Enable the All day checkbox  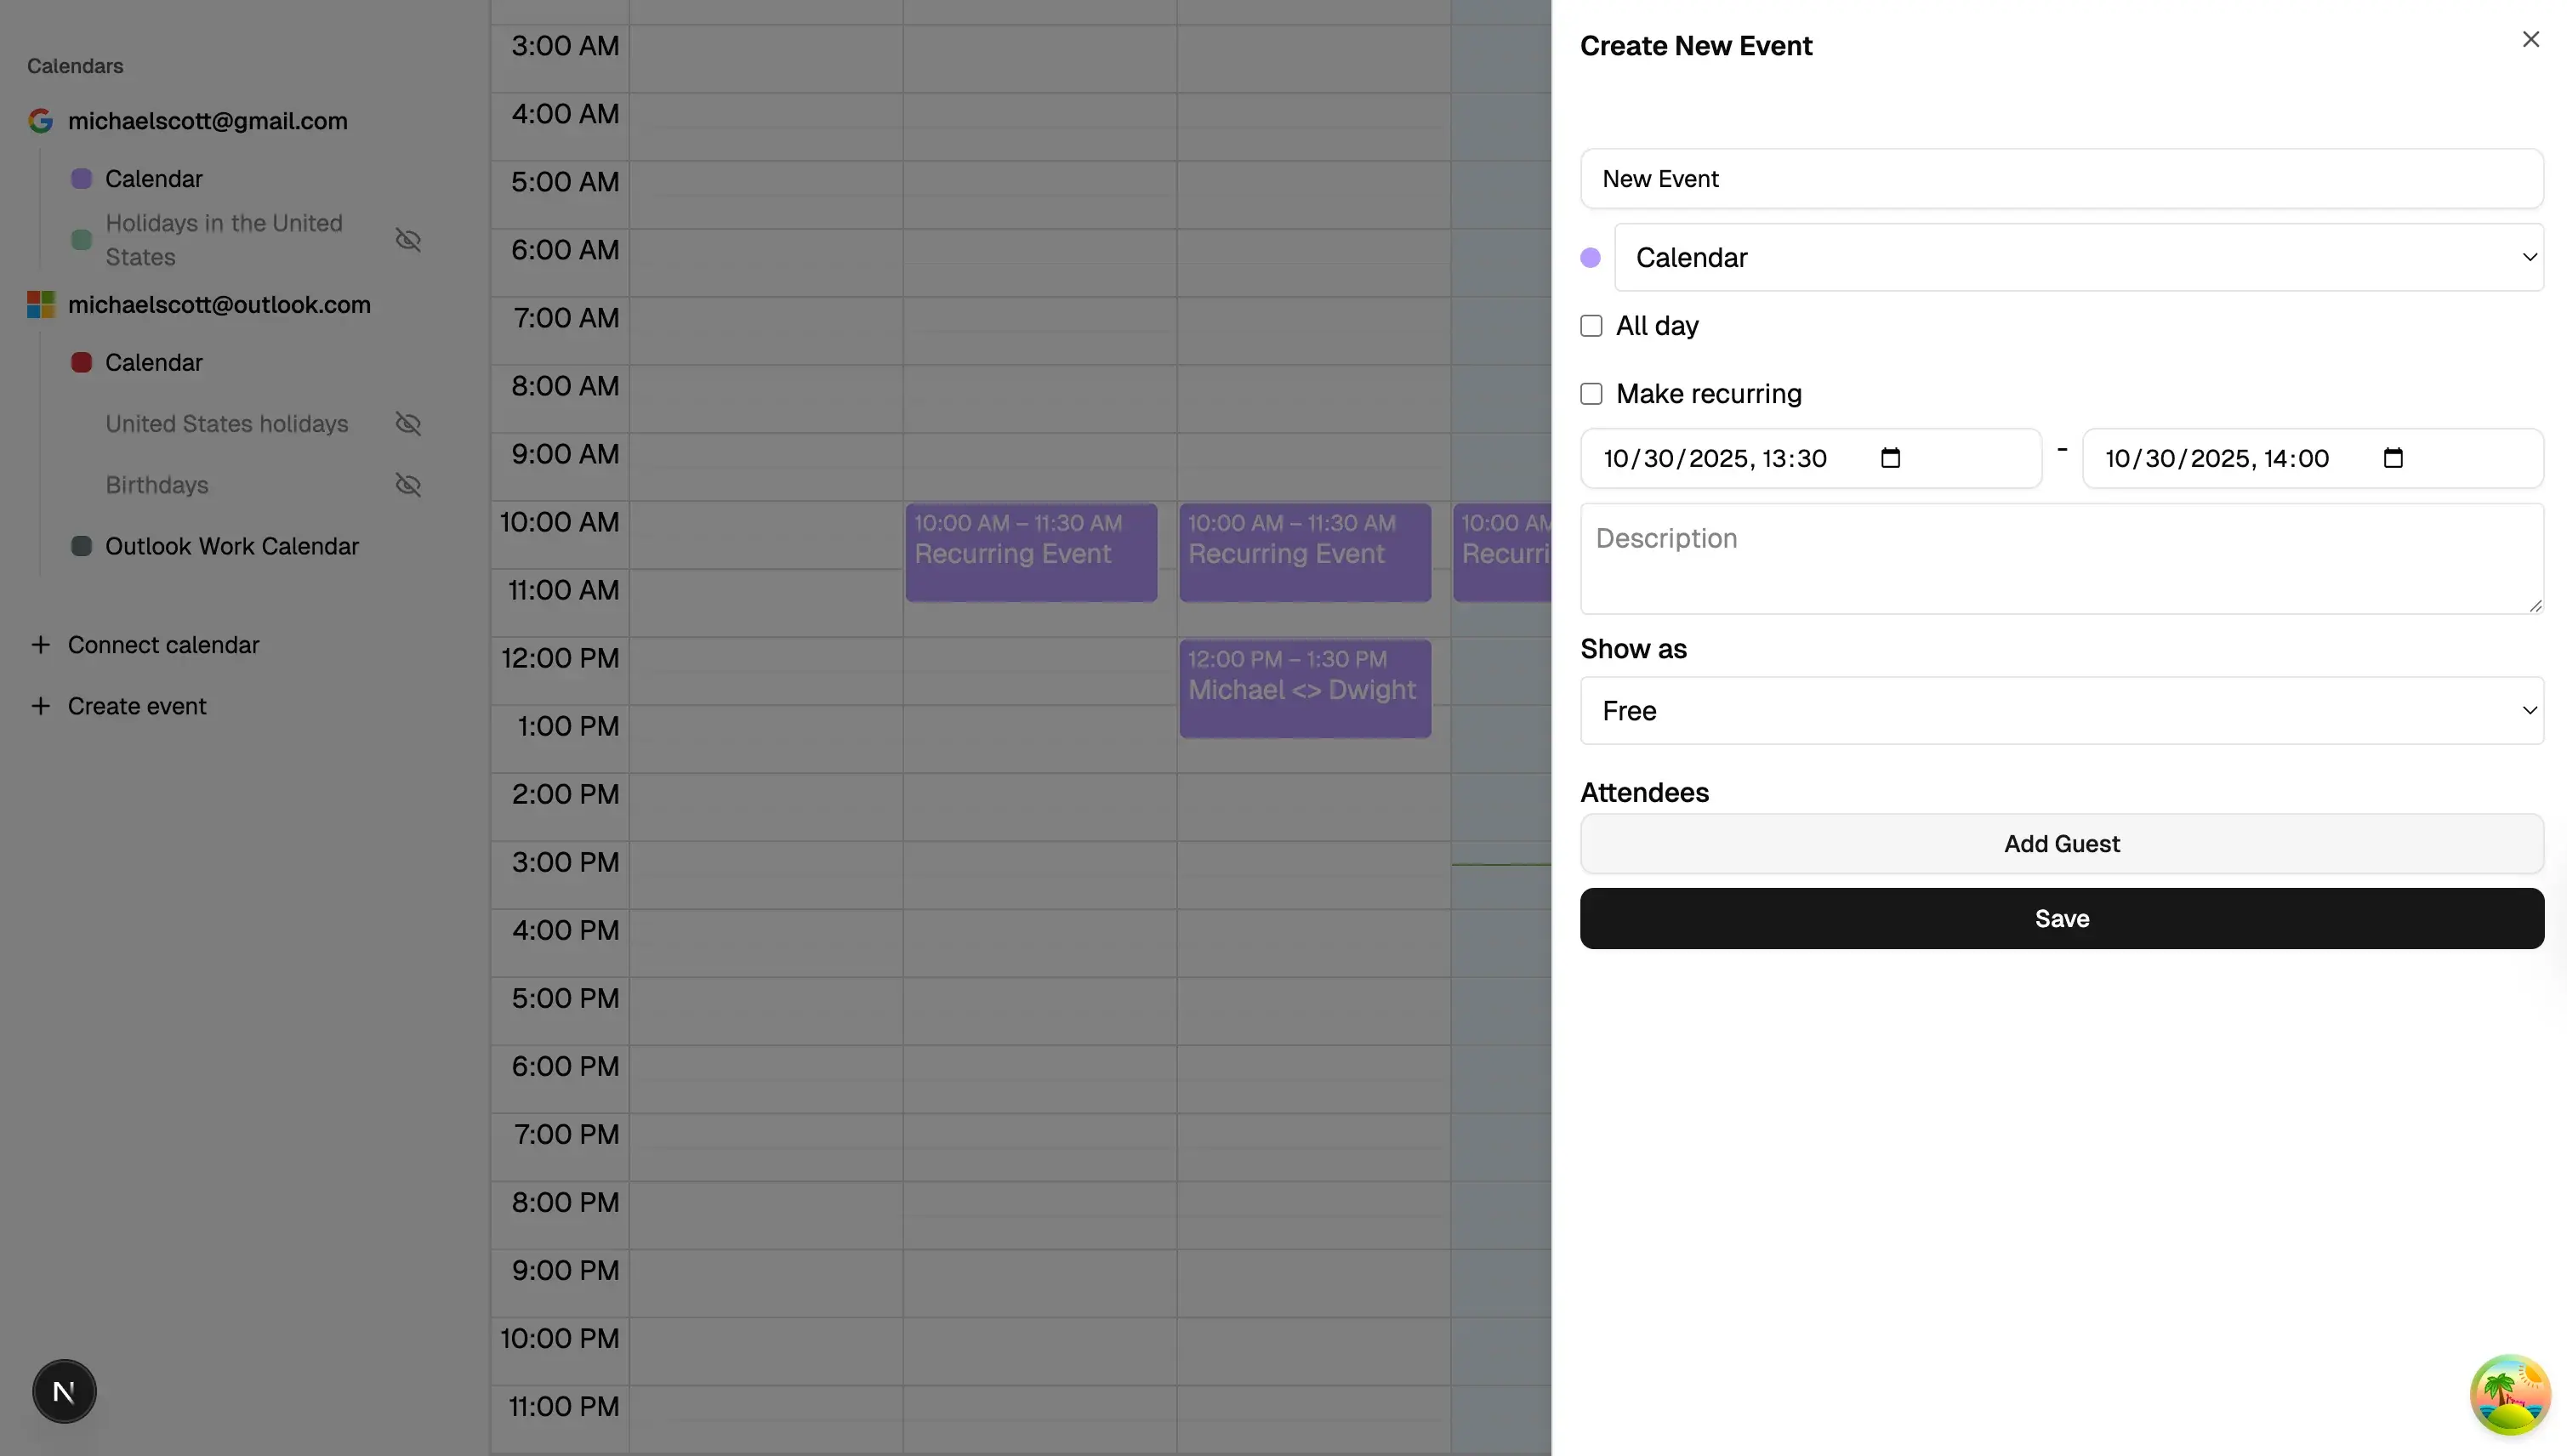pyautogui.click(x=1591, y=325)
